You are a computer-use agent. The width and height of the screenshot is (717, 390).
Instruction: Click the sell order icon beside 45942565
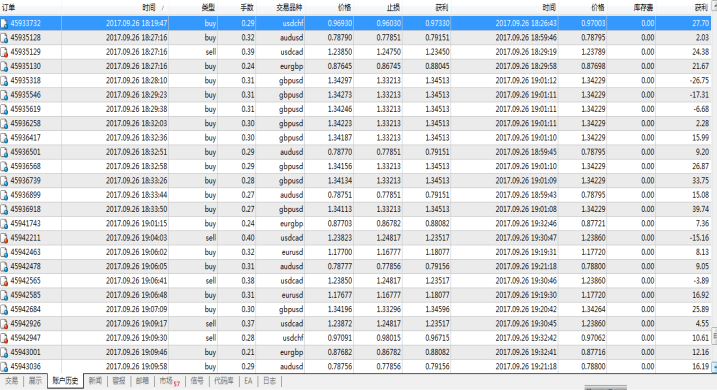click(4, 281)
